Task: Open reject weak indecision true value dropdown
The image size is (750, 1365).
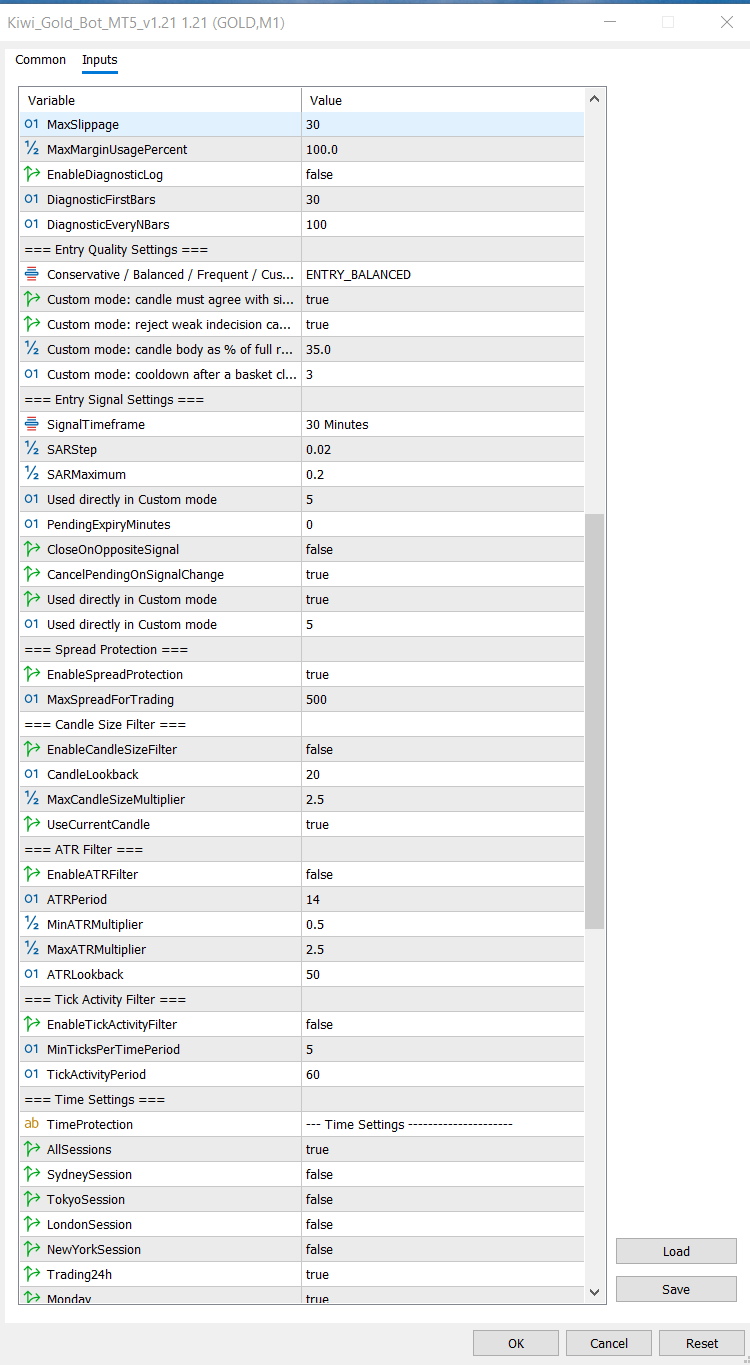Action: coord(443,324)
